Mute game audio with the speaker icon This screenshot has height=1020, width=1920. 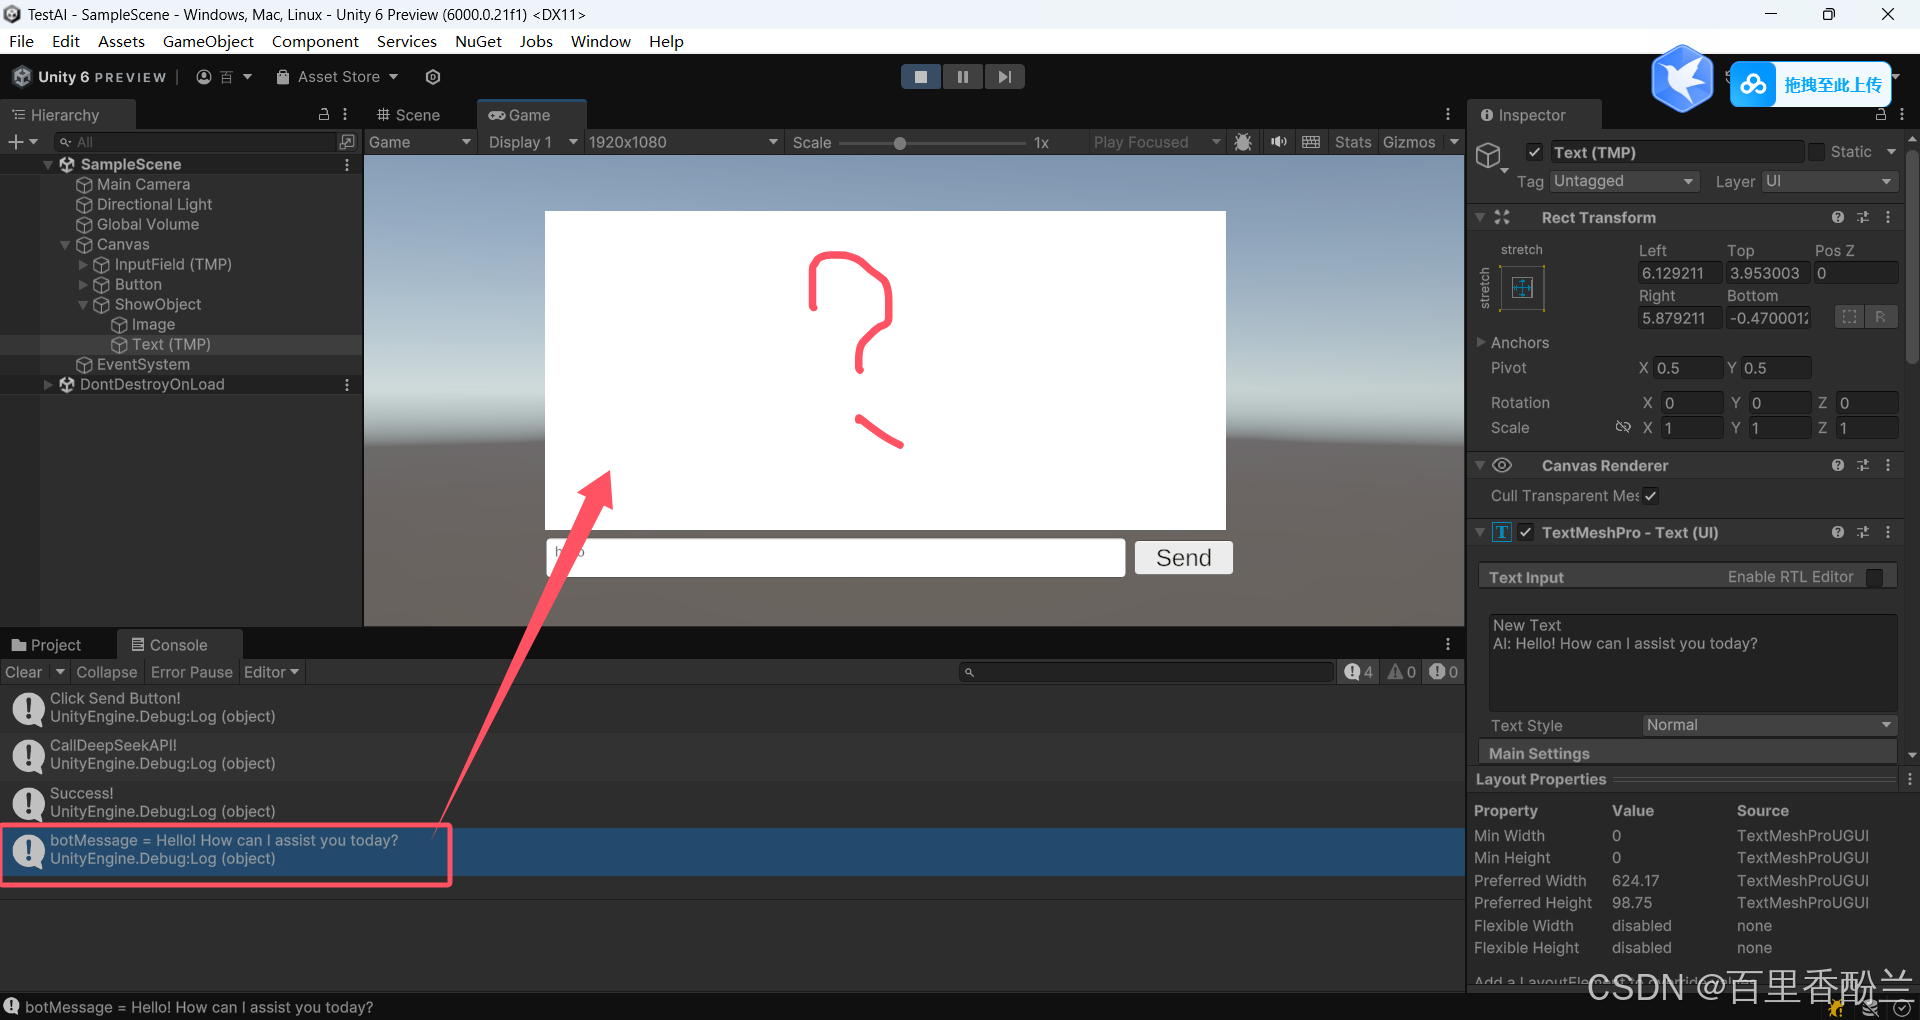click(1278, 142)
